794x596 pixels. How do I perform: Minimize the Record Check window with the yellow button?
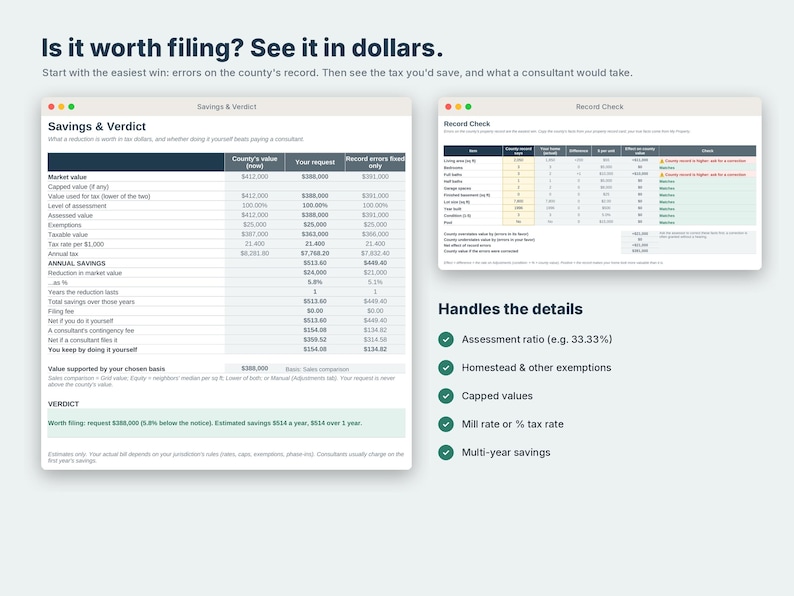458,107
